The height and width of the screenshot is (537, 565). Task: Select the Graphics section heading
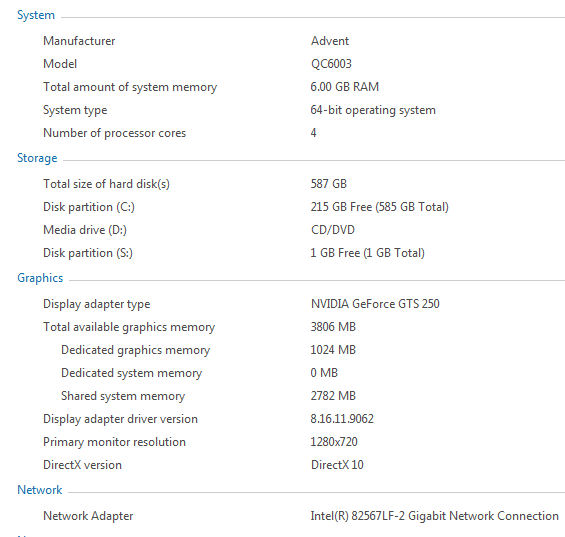[x=40, y=278]
